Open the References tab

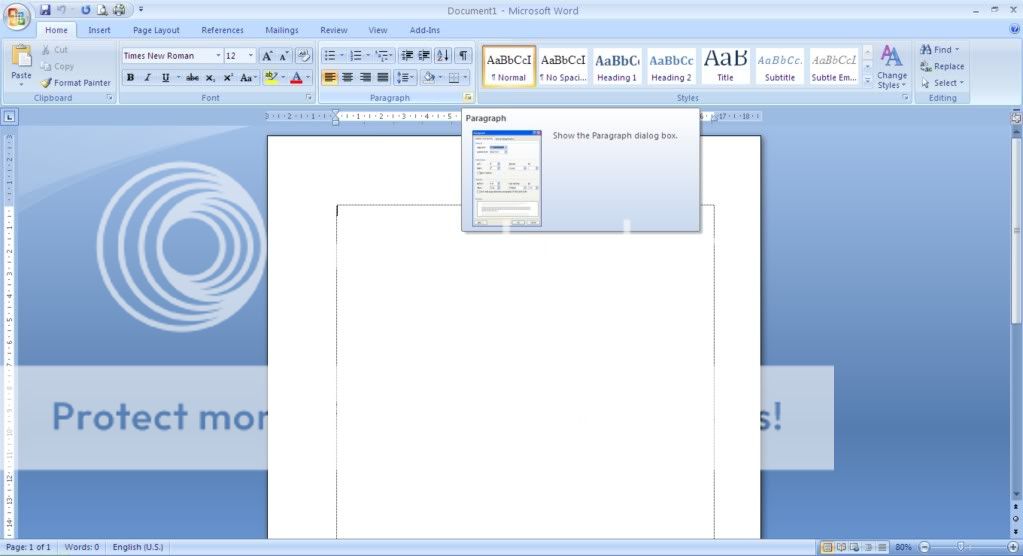[x=222, y=30]
